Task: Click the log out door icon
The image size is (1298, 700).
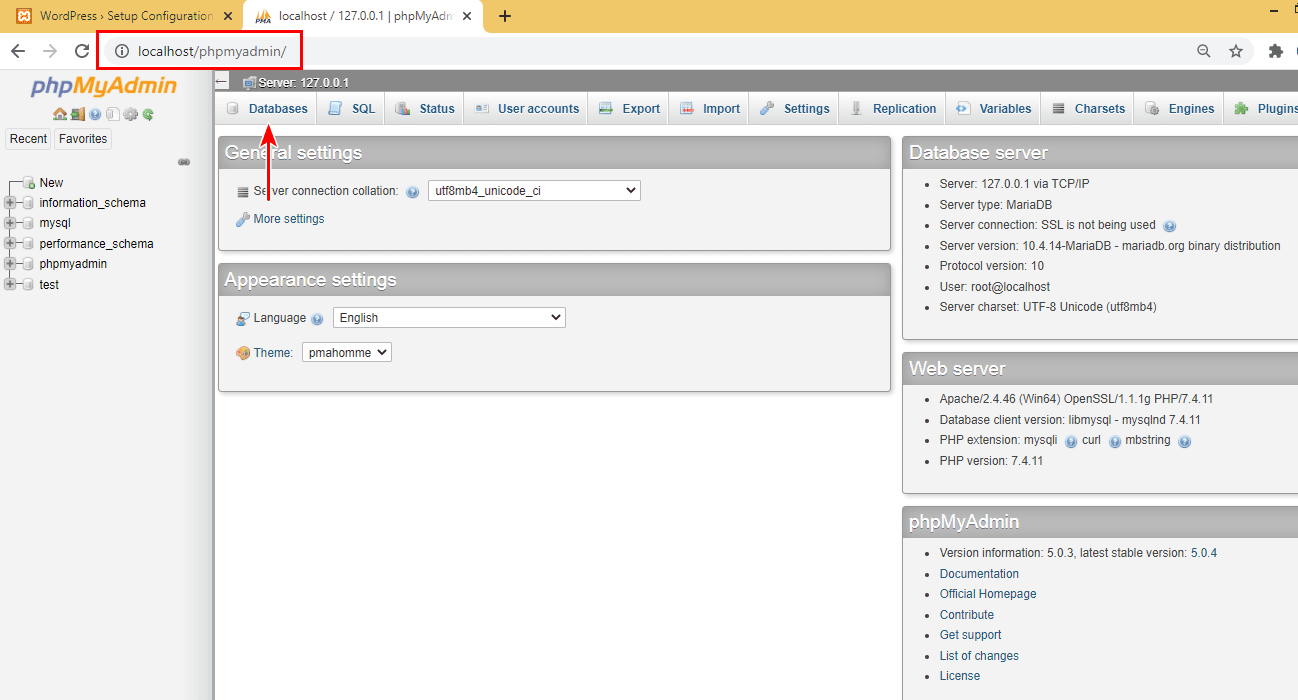Action: (x=78, y=114)
